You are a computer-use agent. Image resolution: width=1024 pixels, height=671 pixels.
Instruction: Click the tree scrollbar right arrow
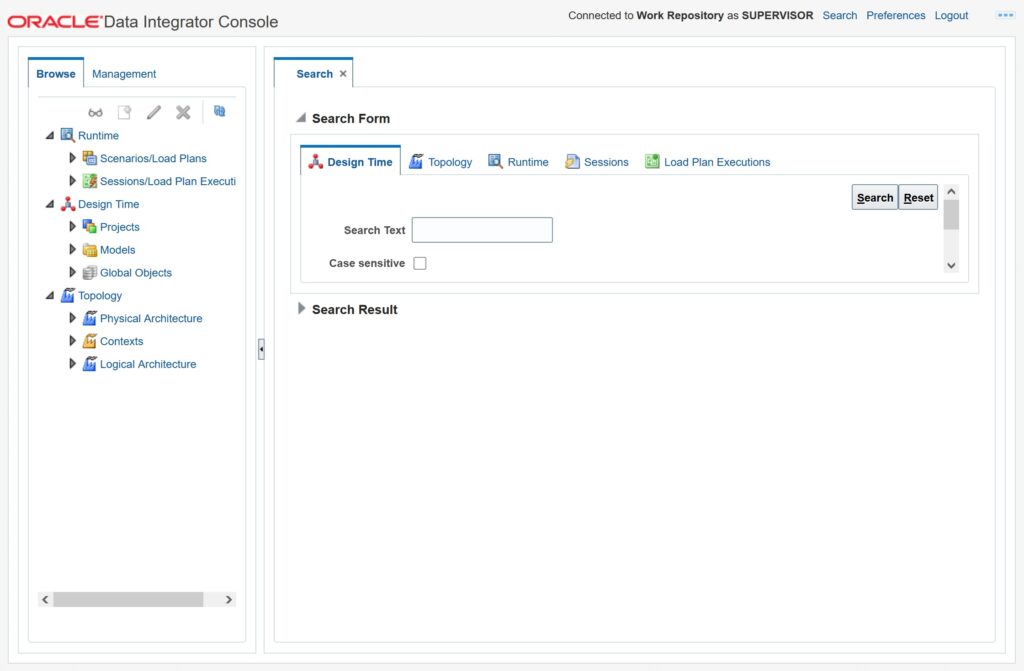pyautogui.click(x=229, y=599)
